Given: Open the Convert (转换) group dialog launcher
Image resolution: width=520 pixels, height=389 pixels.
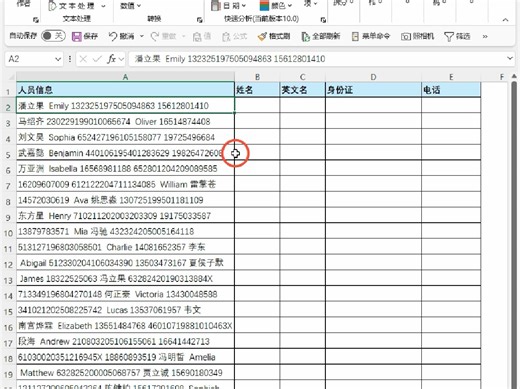Looking at the screenshot, I should [x=200, y=20].
